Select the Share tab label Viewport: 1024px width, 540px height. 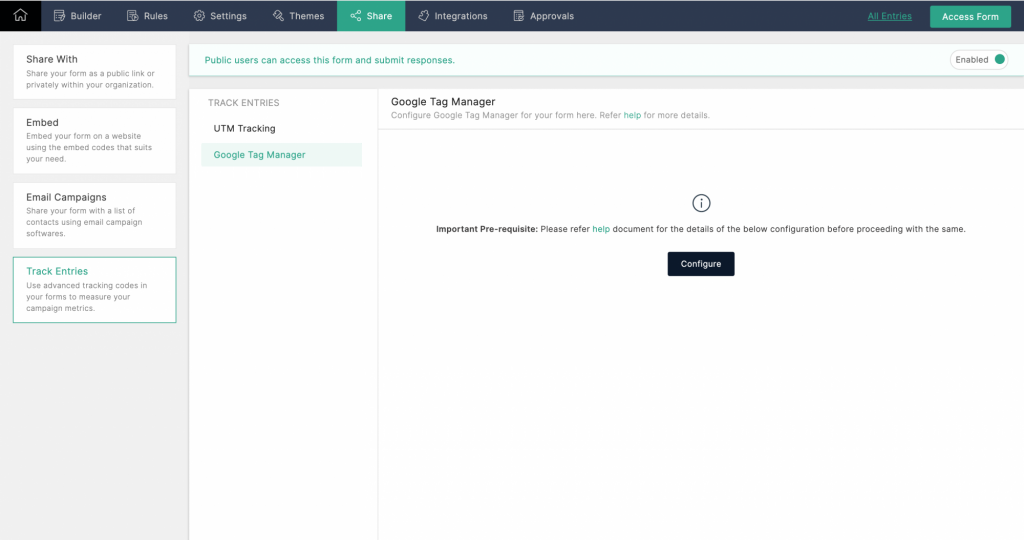[x=379, y=16]
